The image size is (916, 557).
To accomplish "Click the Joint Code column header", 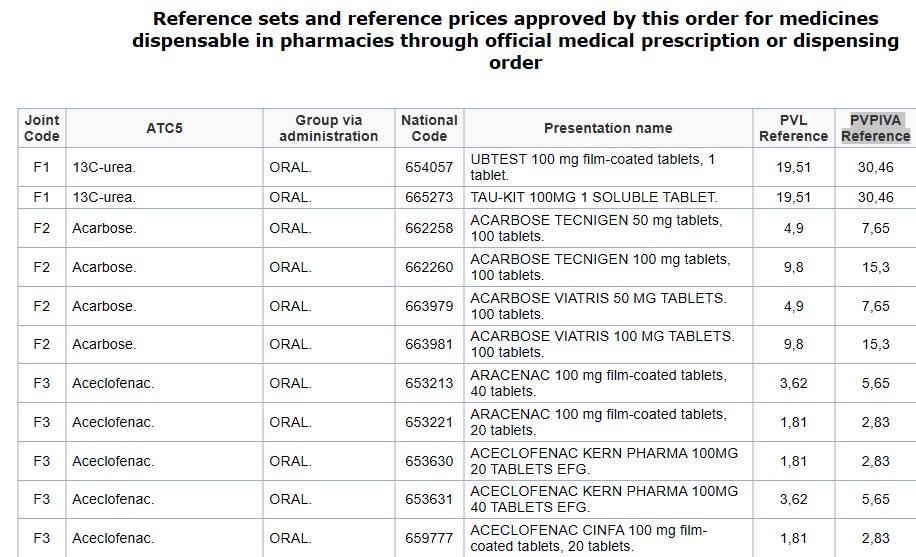I will [x=41, y=128].
